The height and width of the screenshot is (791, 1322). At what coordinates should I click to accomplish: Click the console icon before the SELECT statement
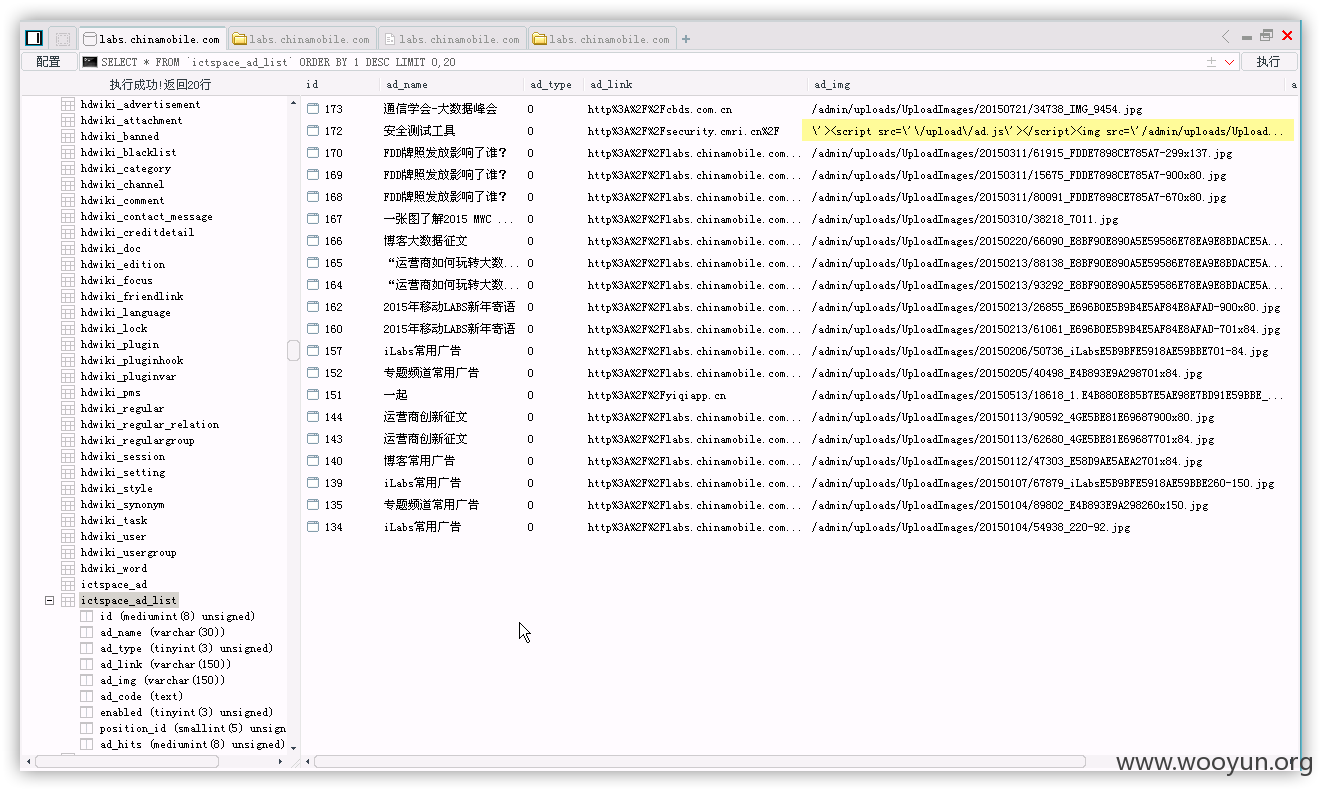click(x=90, y=62)
